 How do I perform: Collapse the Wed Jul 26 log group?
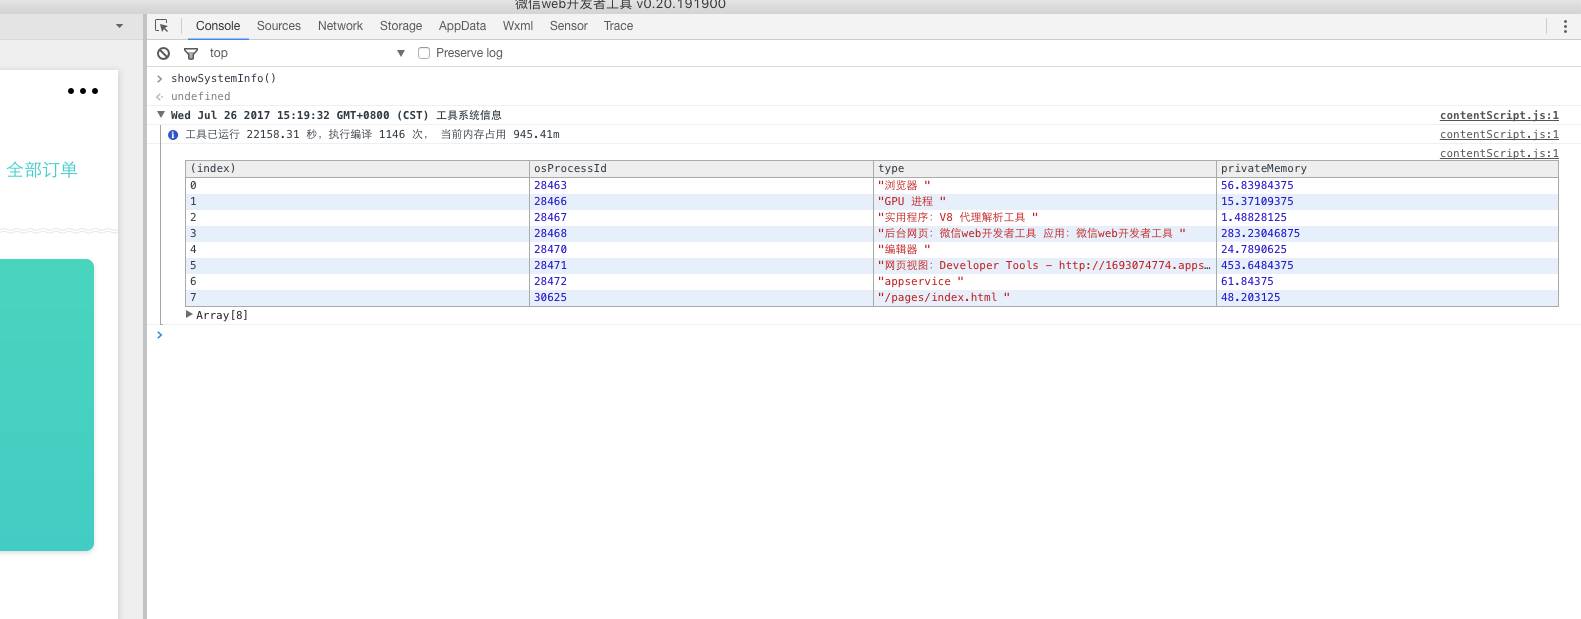[161, 115]
